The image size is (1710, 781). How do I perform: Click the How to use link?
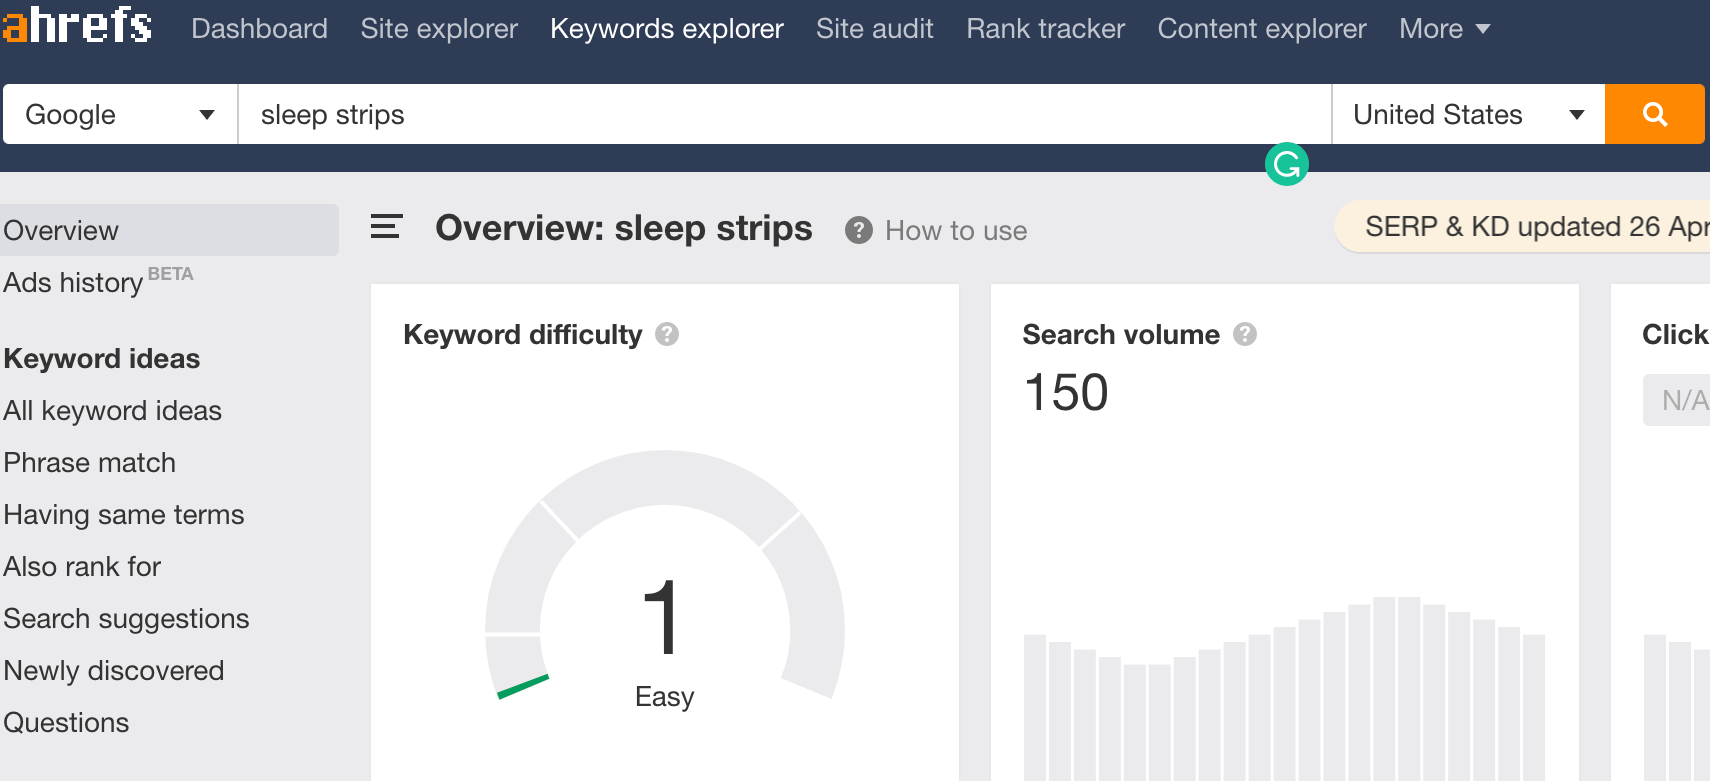(955, 231)
